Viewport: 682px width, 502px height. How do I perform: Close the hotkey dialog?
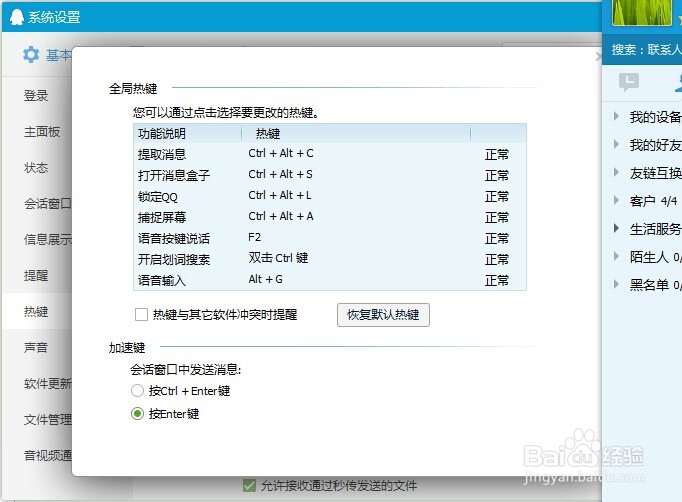click(598, 56)
